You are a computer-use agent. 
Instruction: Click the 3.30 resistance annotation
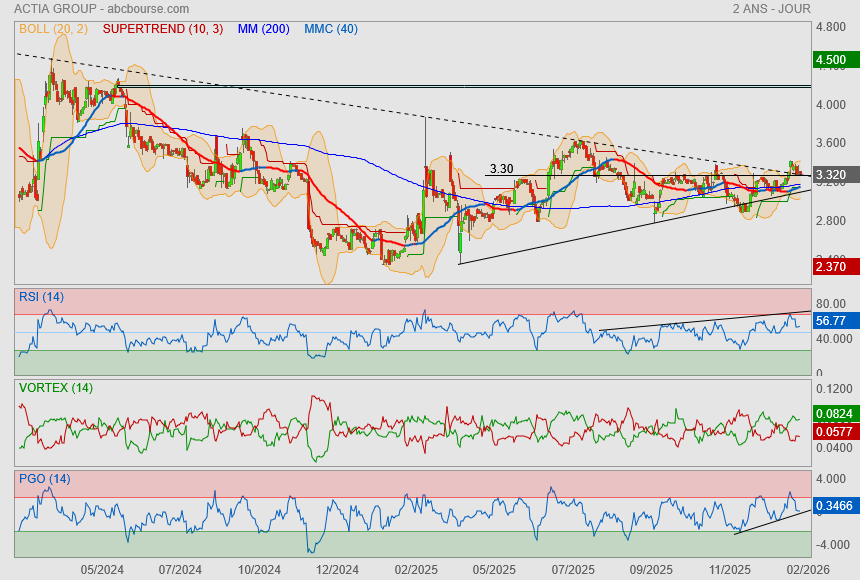tap(501, 169)
